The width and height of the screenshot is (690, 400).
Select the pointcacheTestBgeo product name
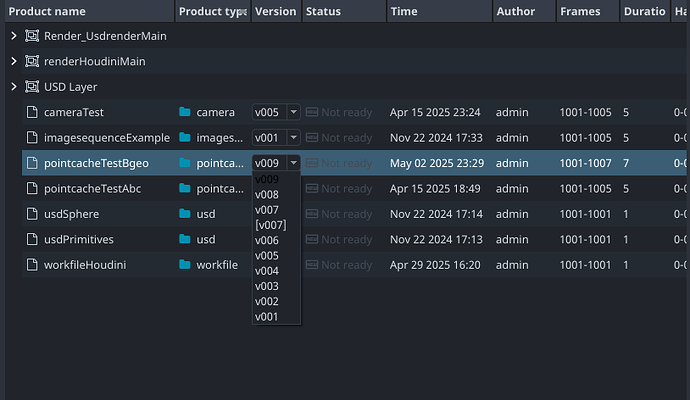point(96,163)
